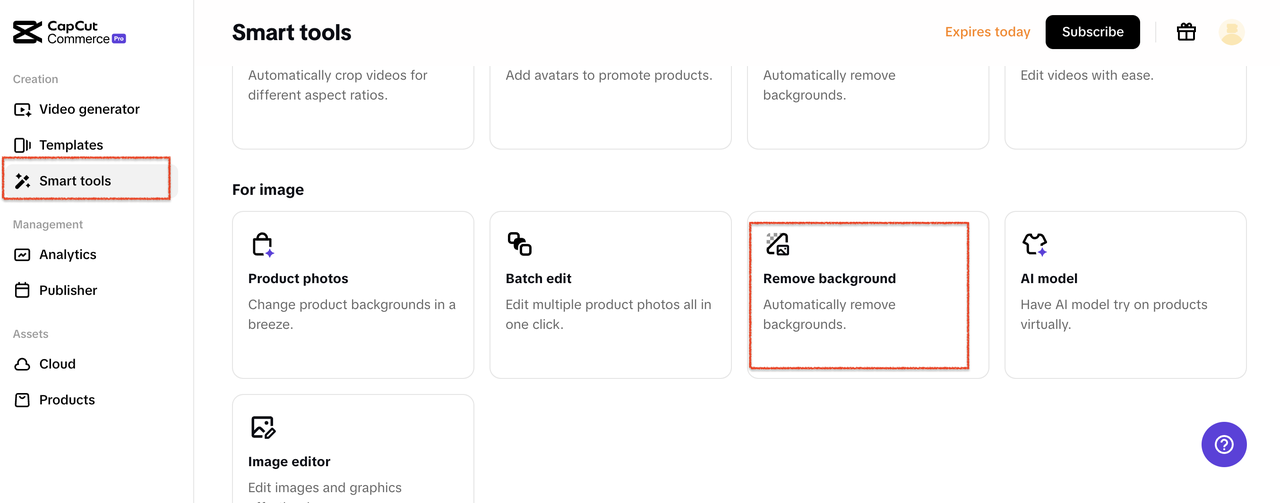Click the AI model shirt icon
Image resolution: width=1280 pixels, height=503 pixels.
[1034, 244]
